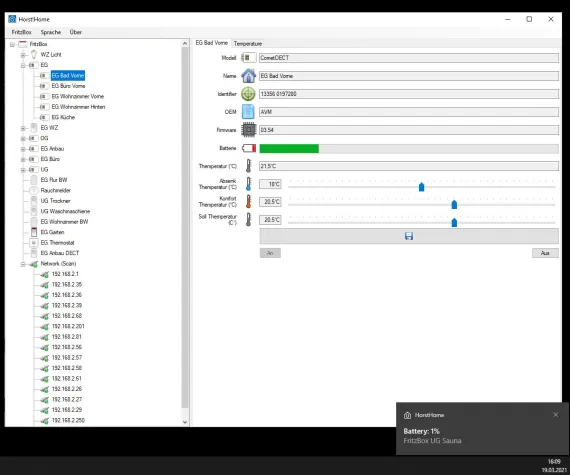The image size is (570, 475).
Task: Select EG Küche in the tree
Action: pyautogui.click(x=63, y=117)
